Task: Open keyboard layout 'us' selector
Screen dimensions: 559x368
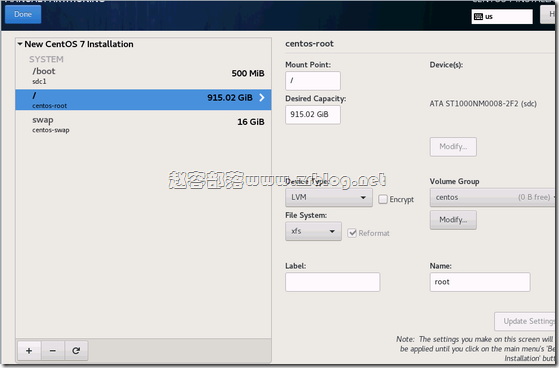Action: click(502, 16)
